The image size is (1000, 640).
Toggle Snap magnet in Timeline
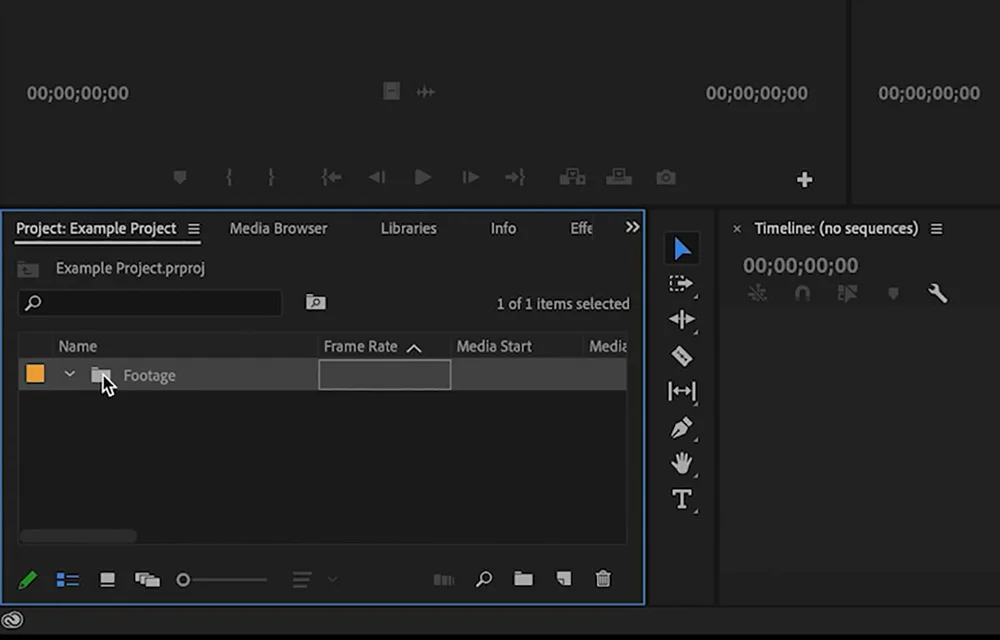tap(802, 293)
